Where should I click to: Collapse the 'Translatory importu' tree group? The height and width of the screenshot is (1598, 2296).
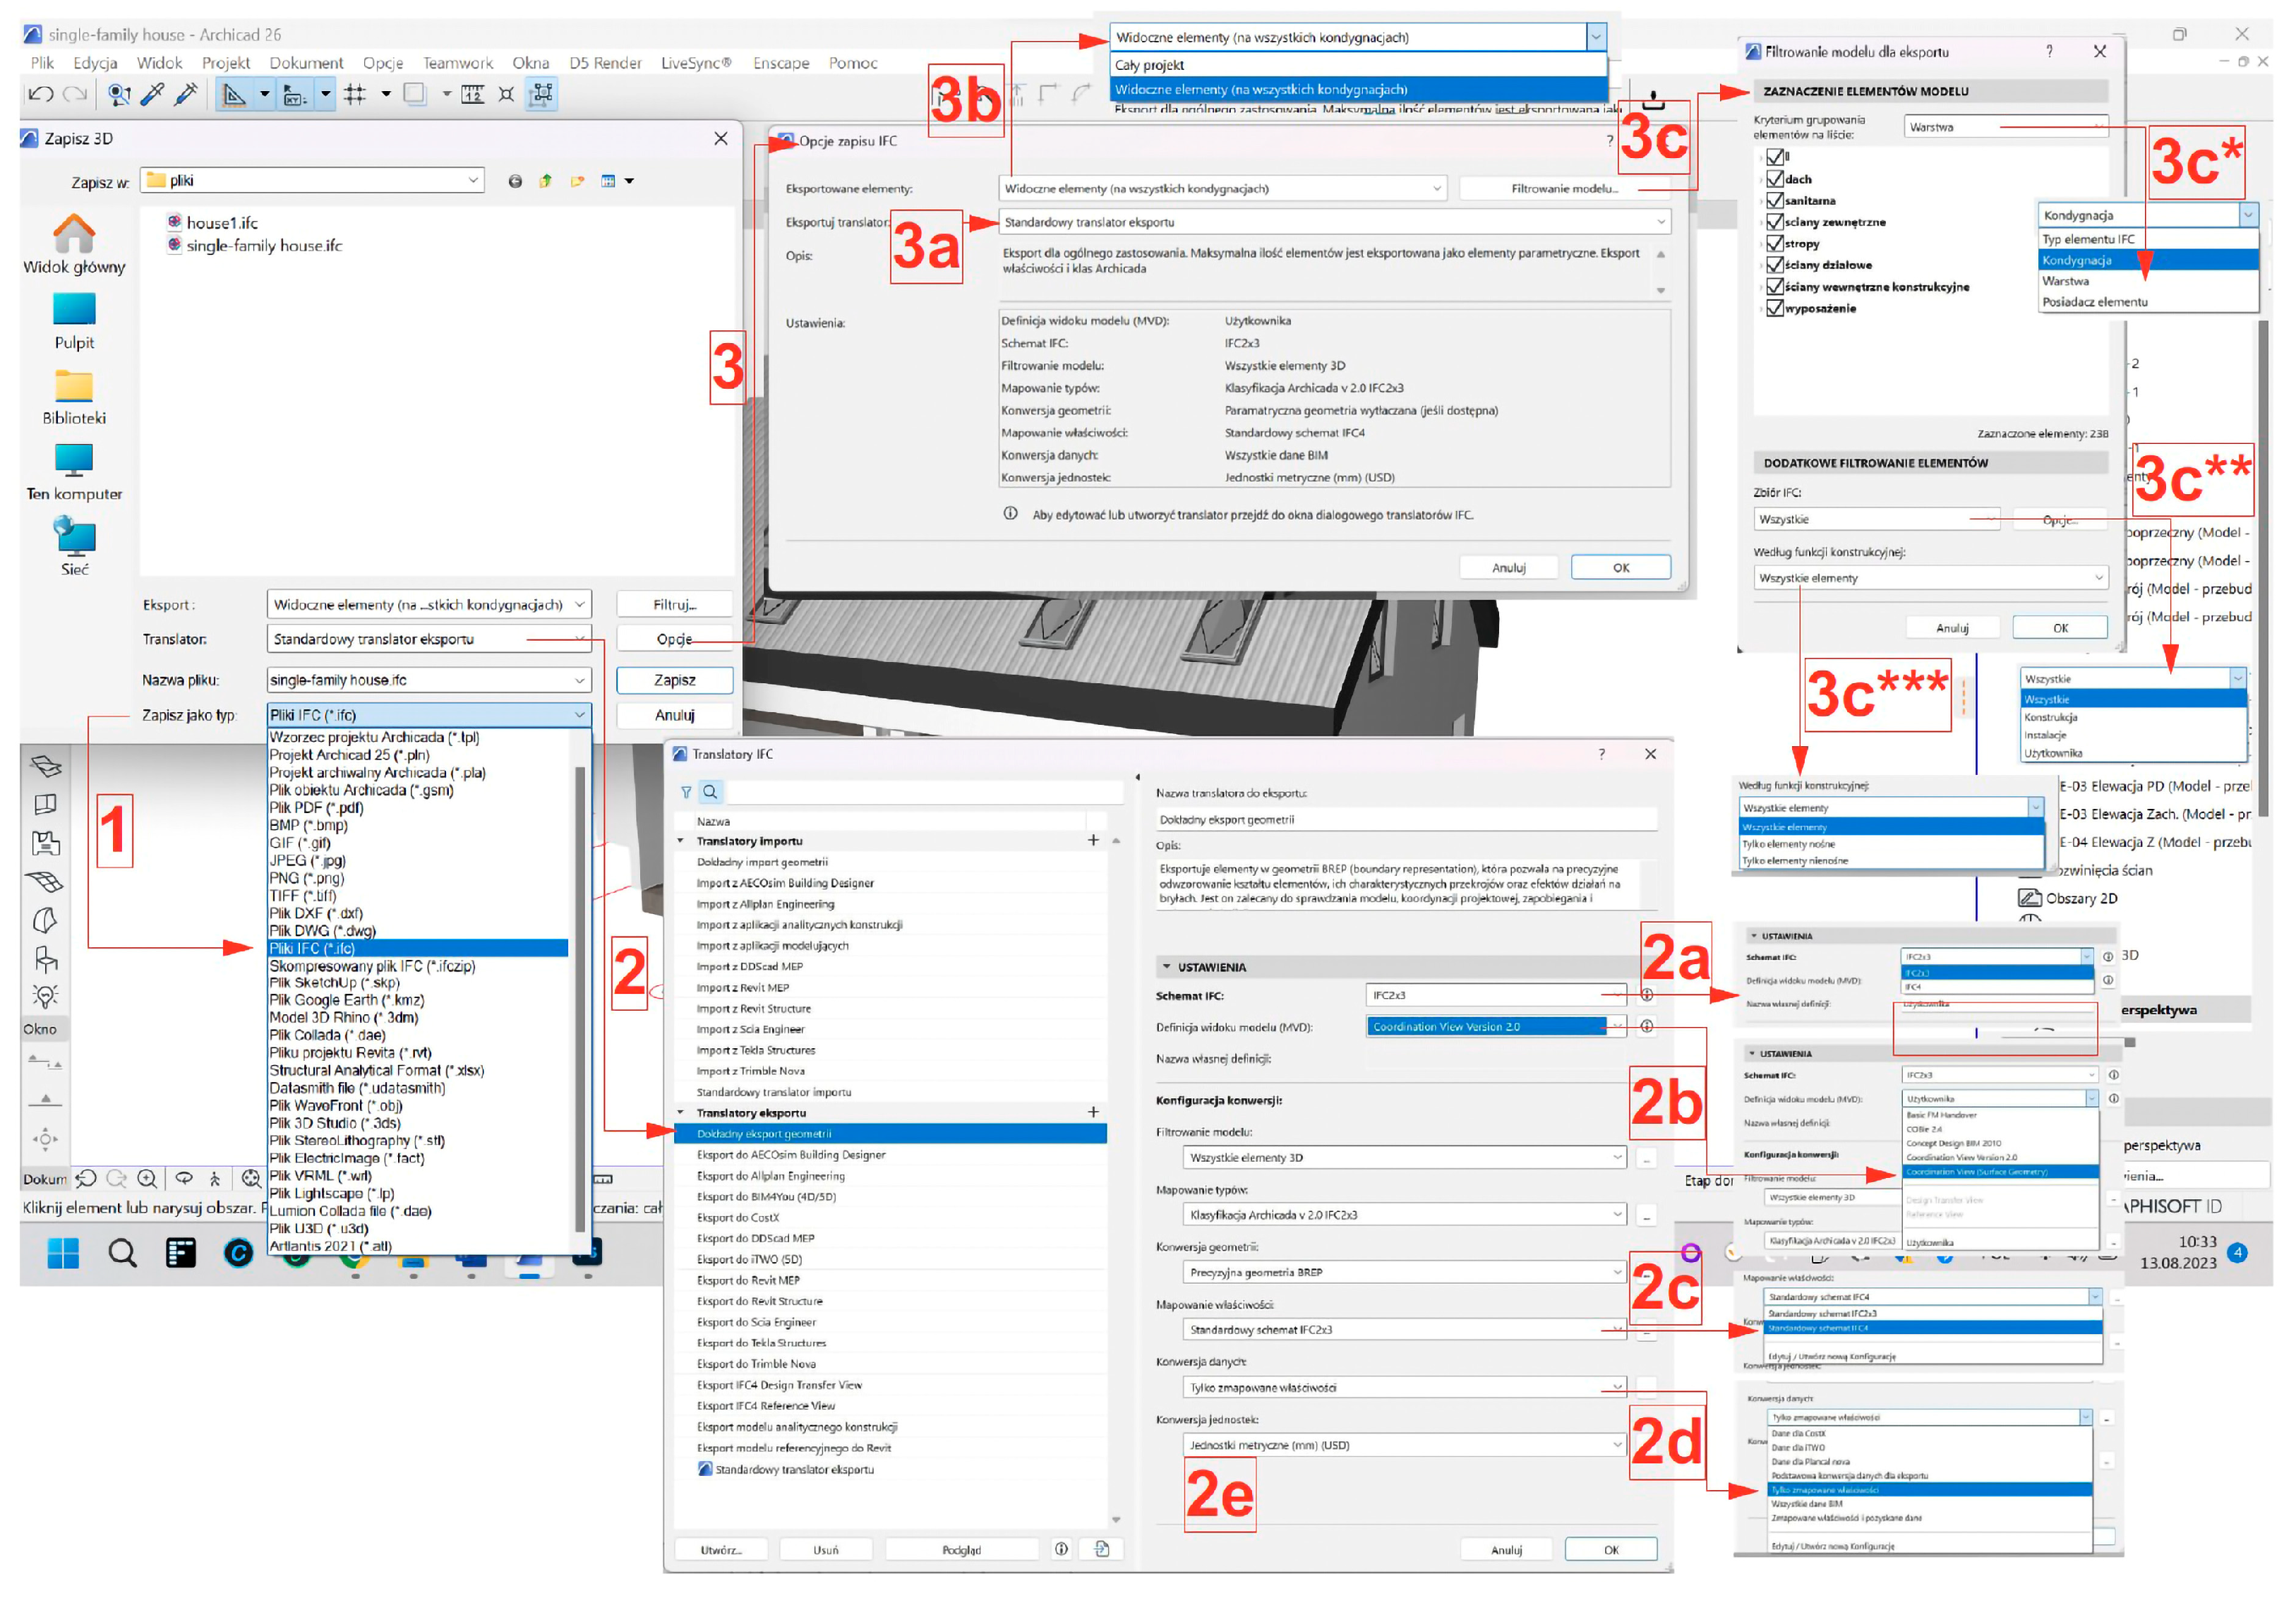pyautogui.click(x=682, y=842)
